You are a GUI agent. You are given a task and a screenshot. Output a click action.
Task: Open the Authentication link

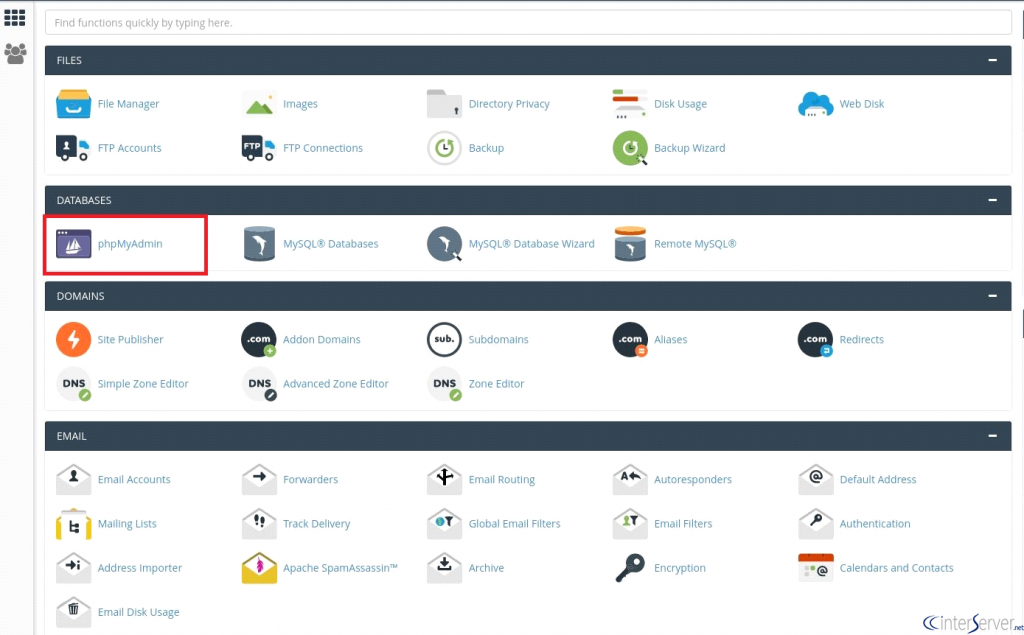pyautogui.click(x=874, y=524)
